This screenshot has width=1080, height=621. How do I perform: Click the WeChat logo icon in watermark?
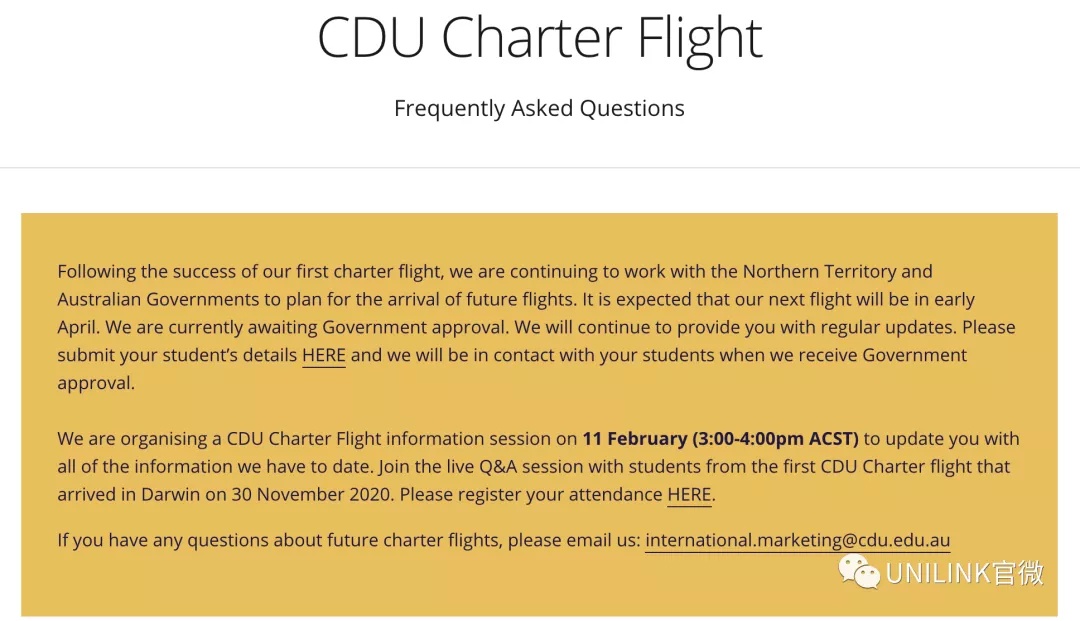tap(859, 572)
